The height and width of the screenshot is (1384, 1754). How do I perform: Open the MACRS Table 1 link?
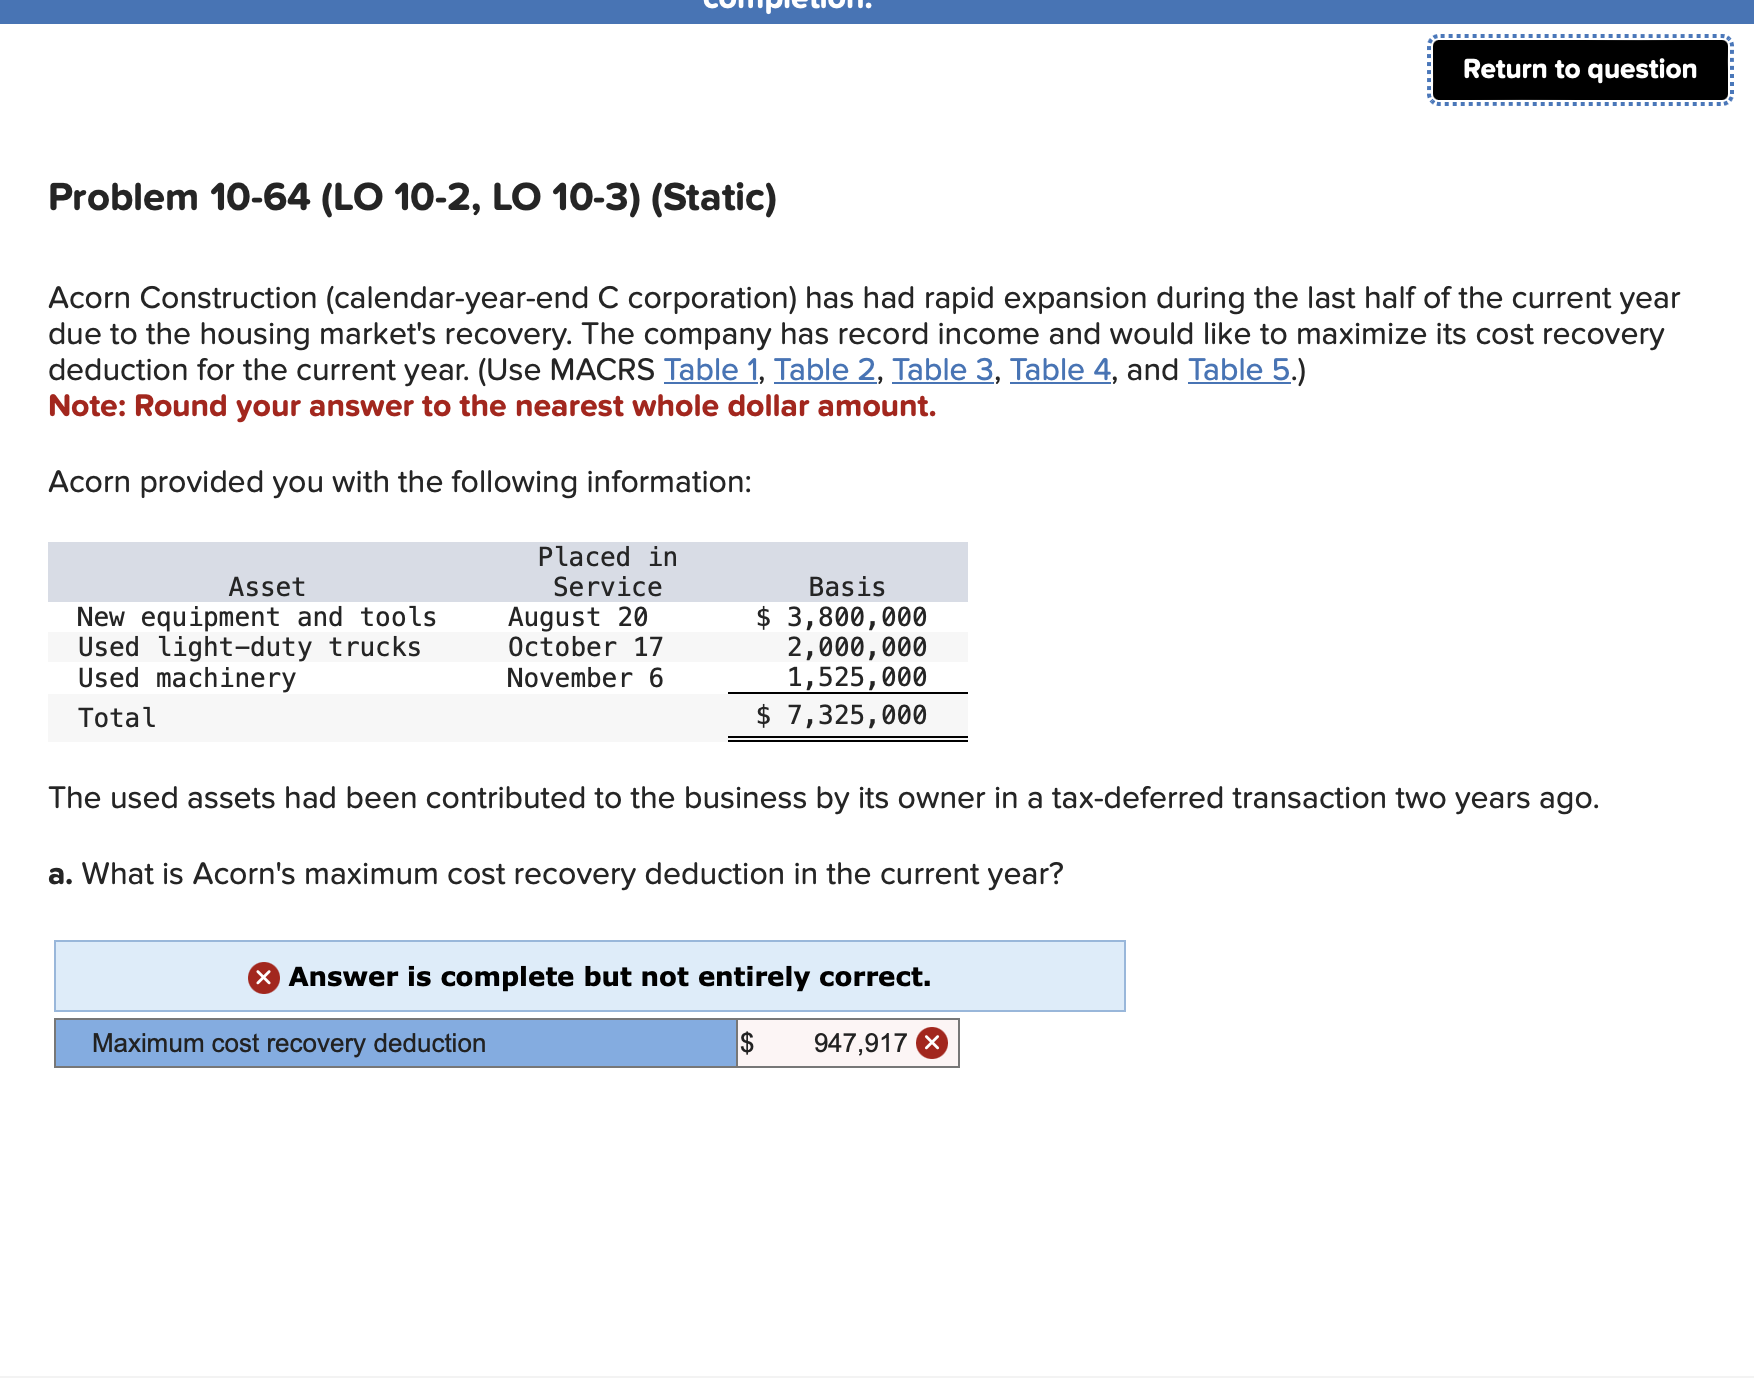coord(709,369)
